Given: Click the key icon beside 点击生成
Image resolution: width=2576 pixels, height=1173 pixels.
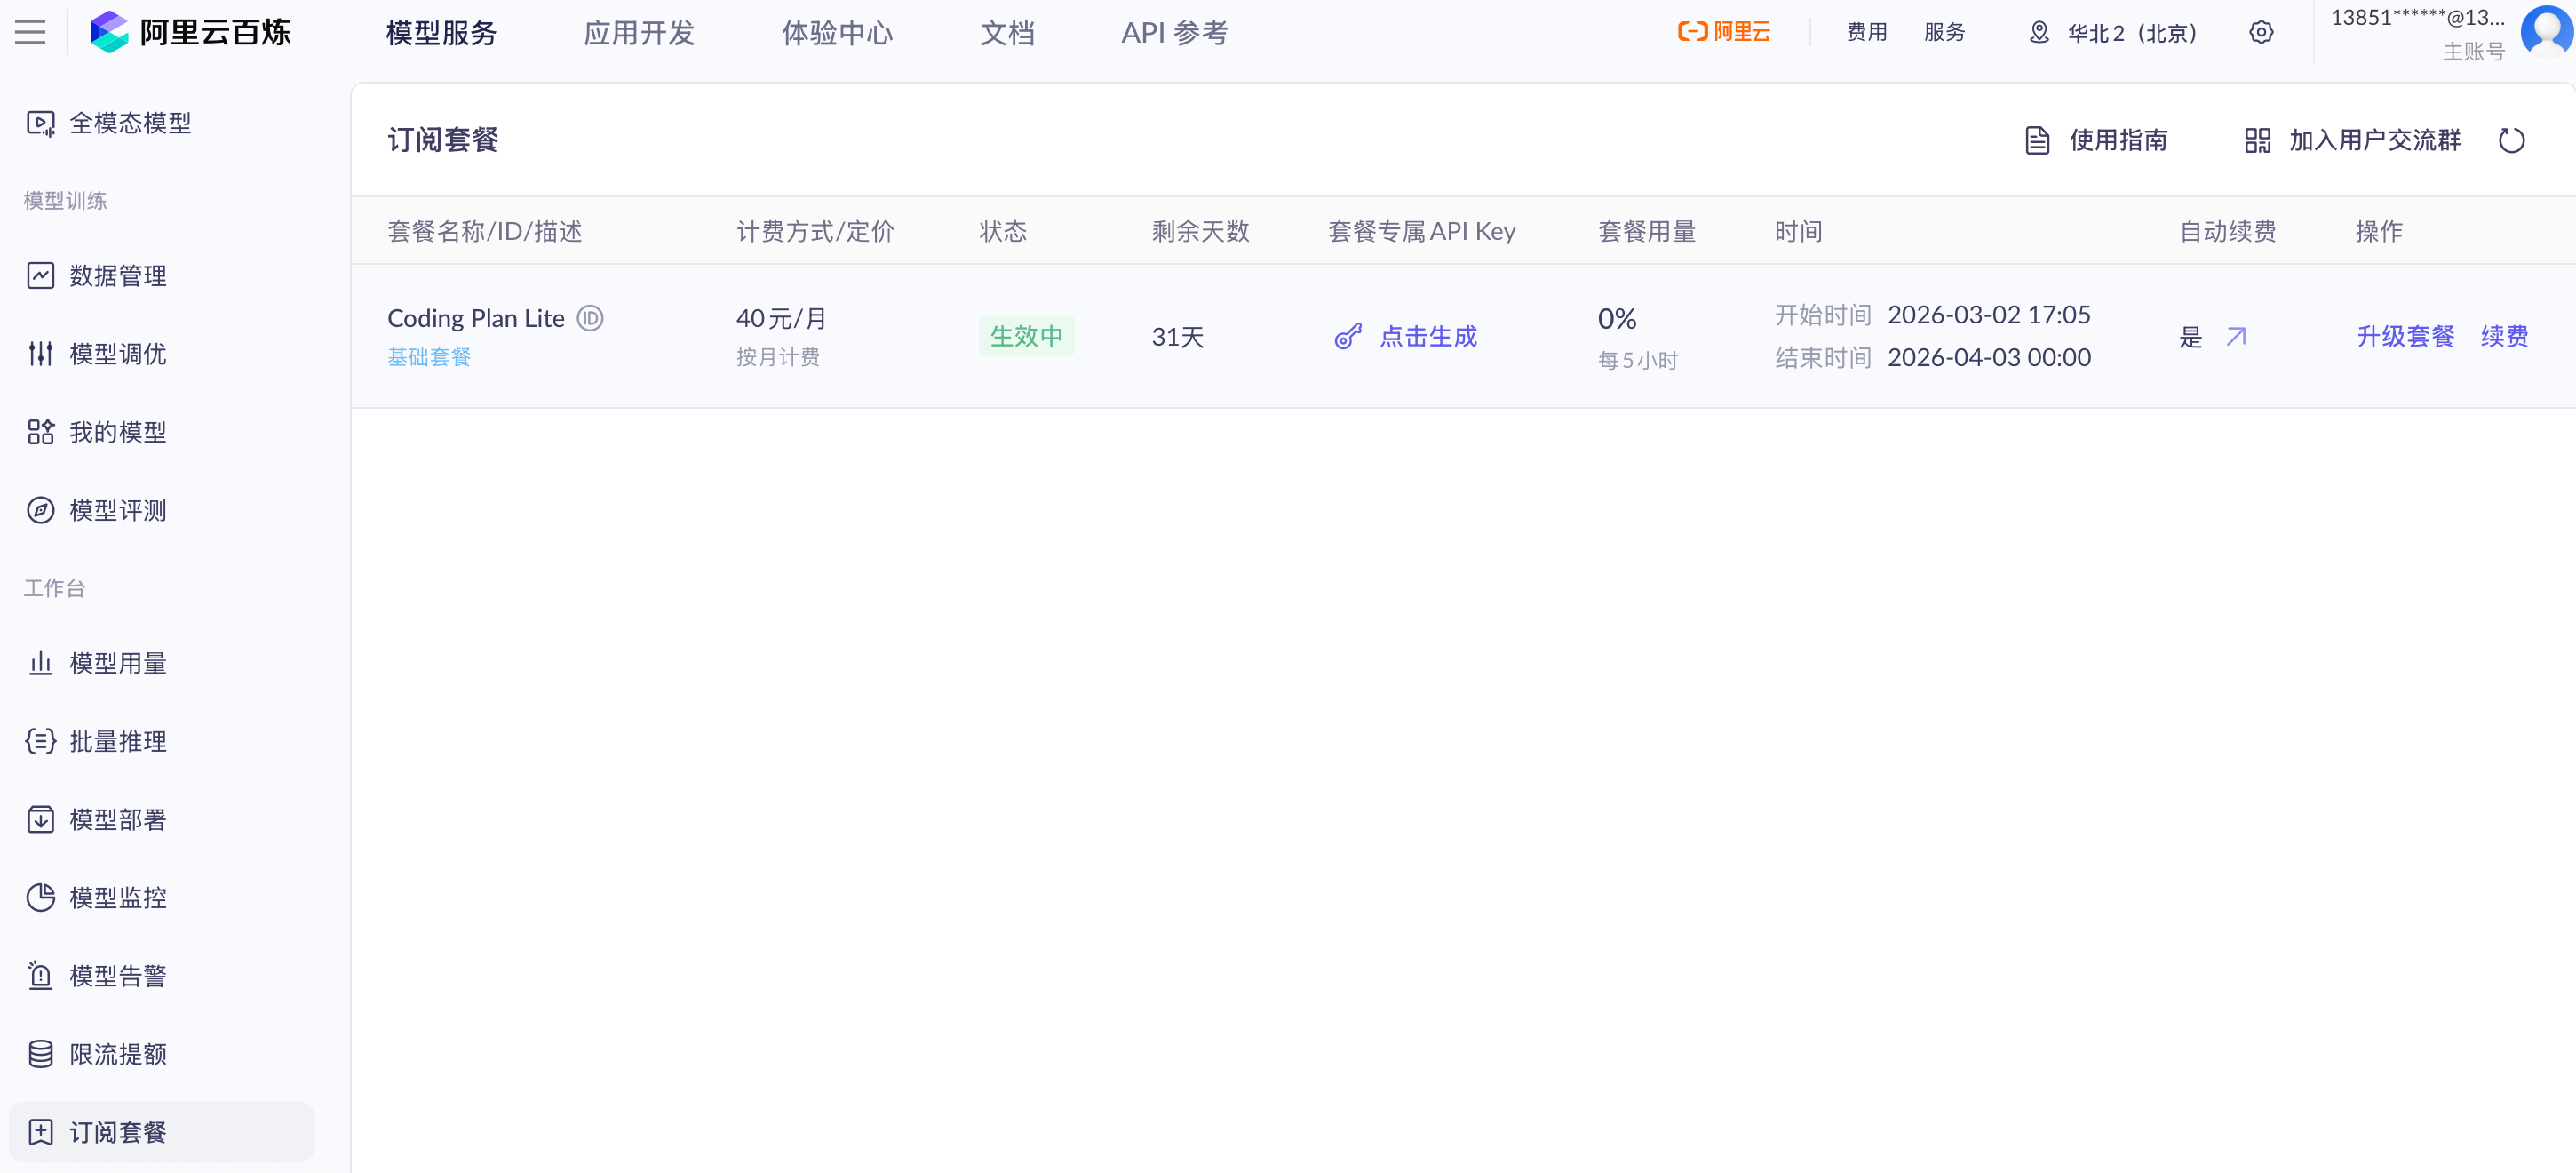Looking at the screenshot, I should coord(1348,336).
